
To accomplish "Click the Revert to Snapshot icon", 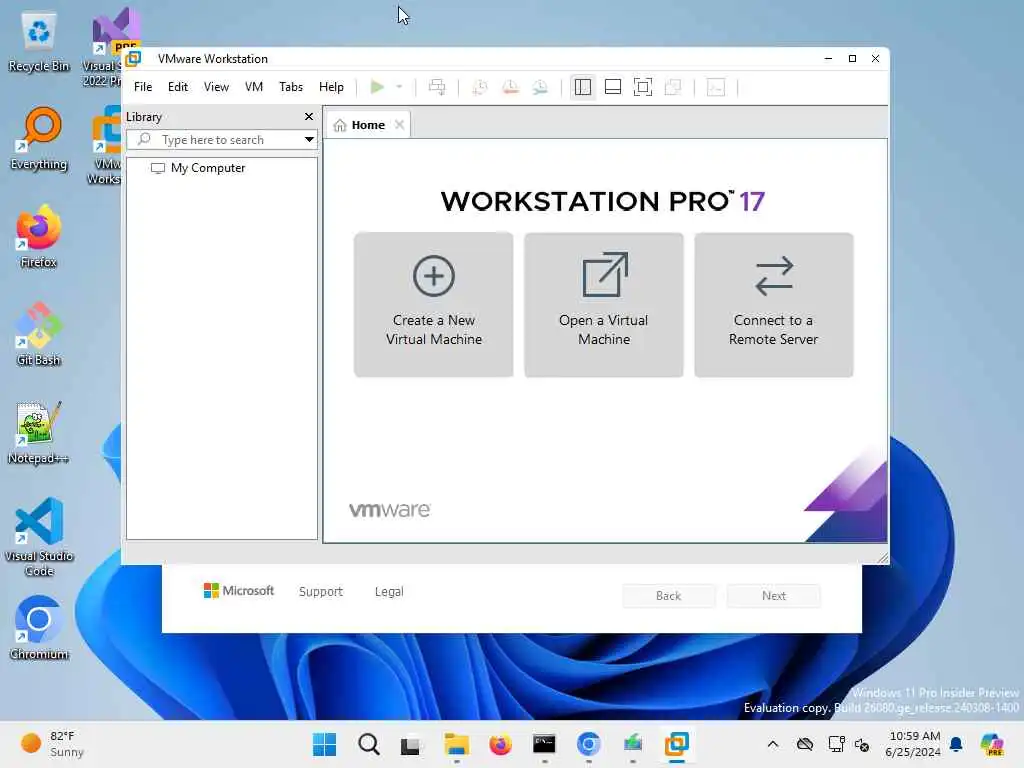I will tap(510, 87).
